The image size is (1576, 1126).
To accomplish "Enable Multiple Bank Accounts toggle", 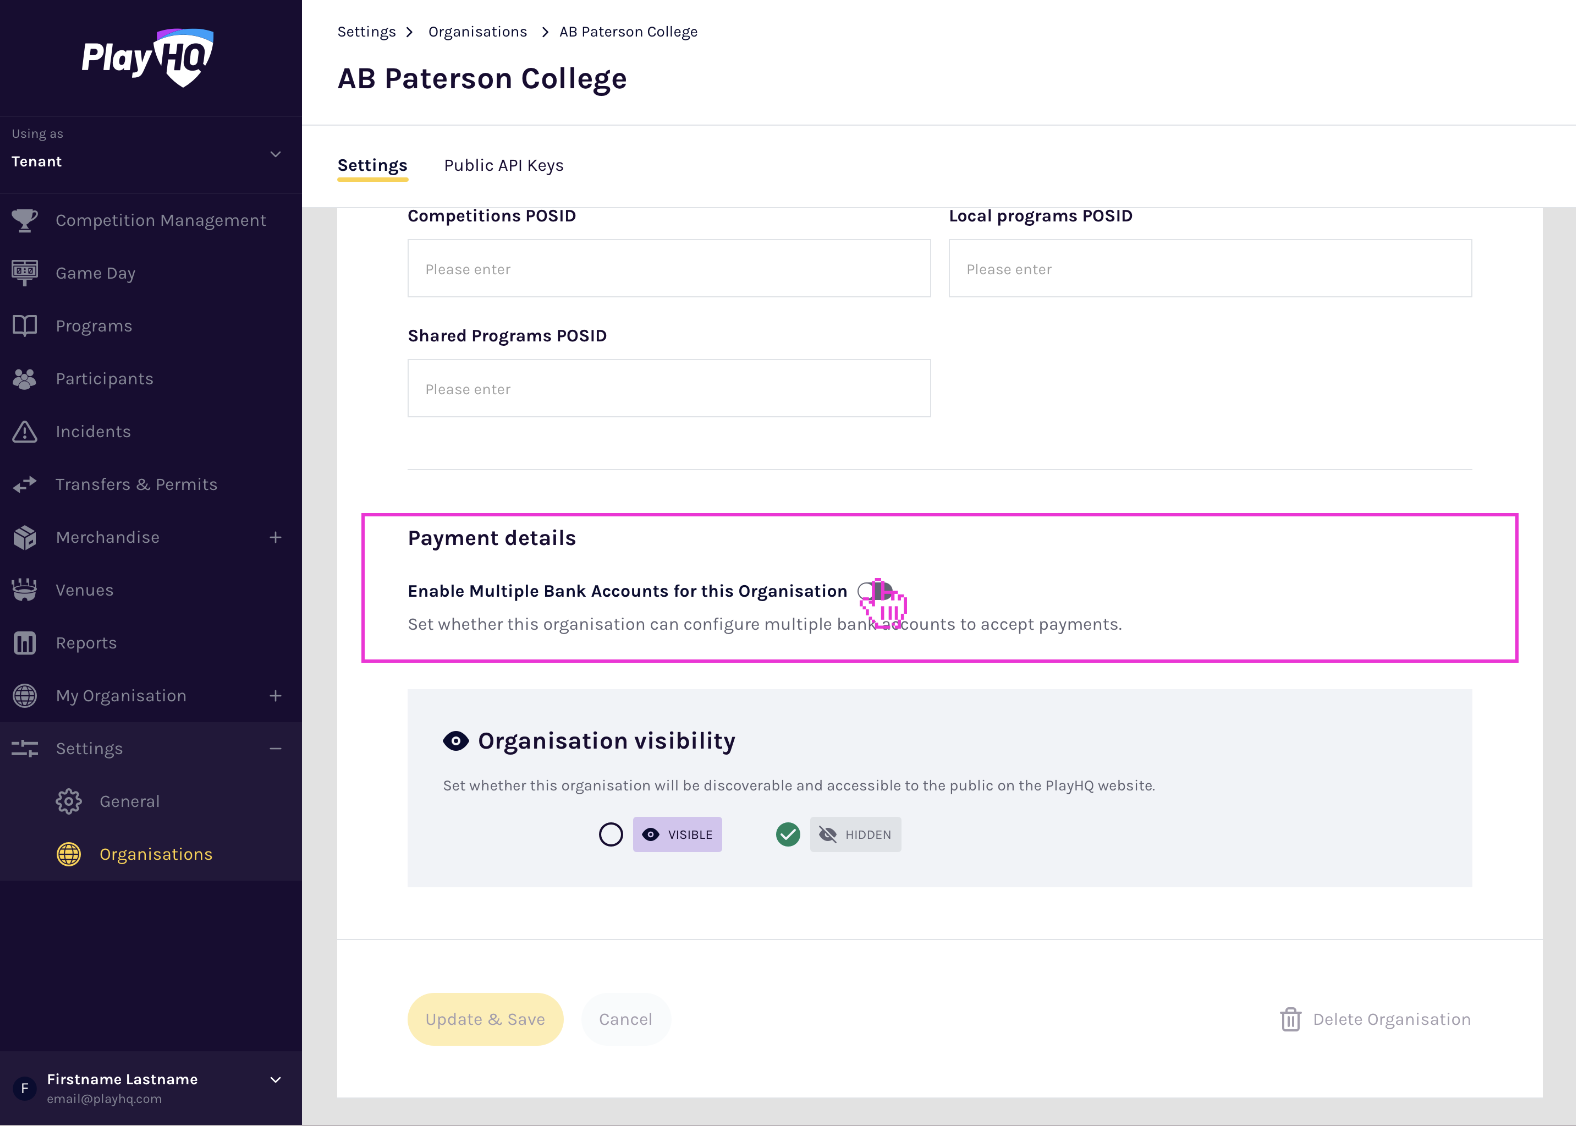I will tap(872, 591).
